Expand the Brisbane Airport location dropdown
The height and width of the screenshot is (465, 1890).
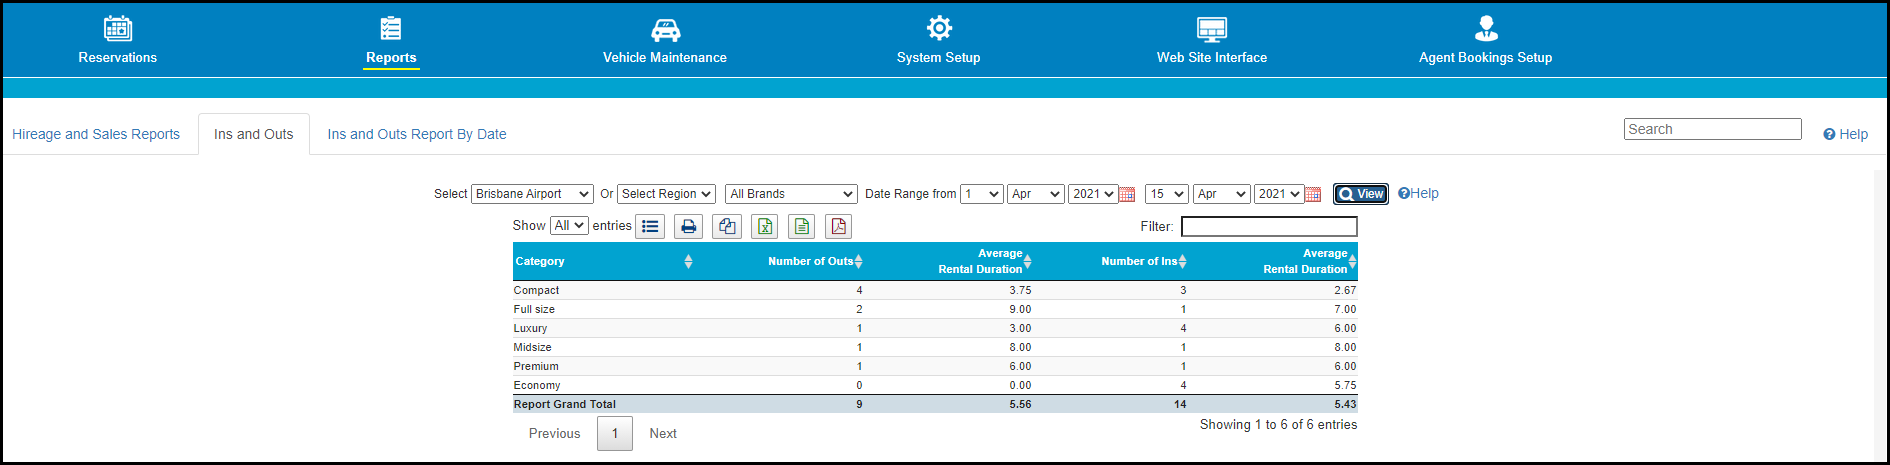point(533,194)
